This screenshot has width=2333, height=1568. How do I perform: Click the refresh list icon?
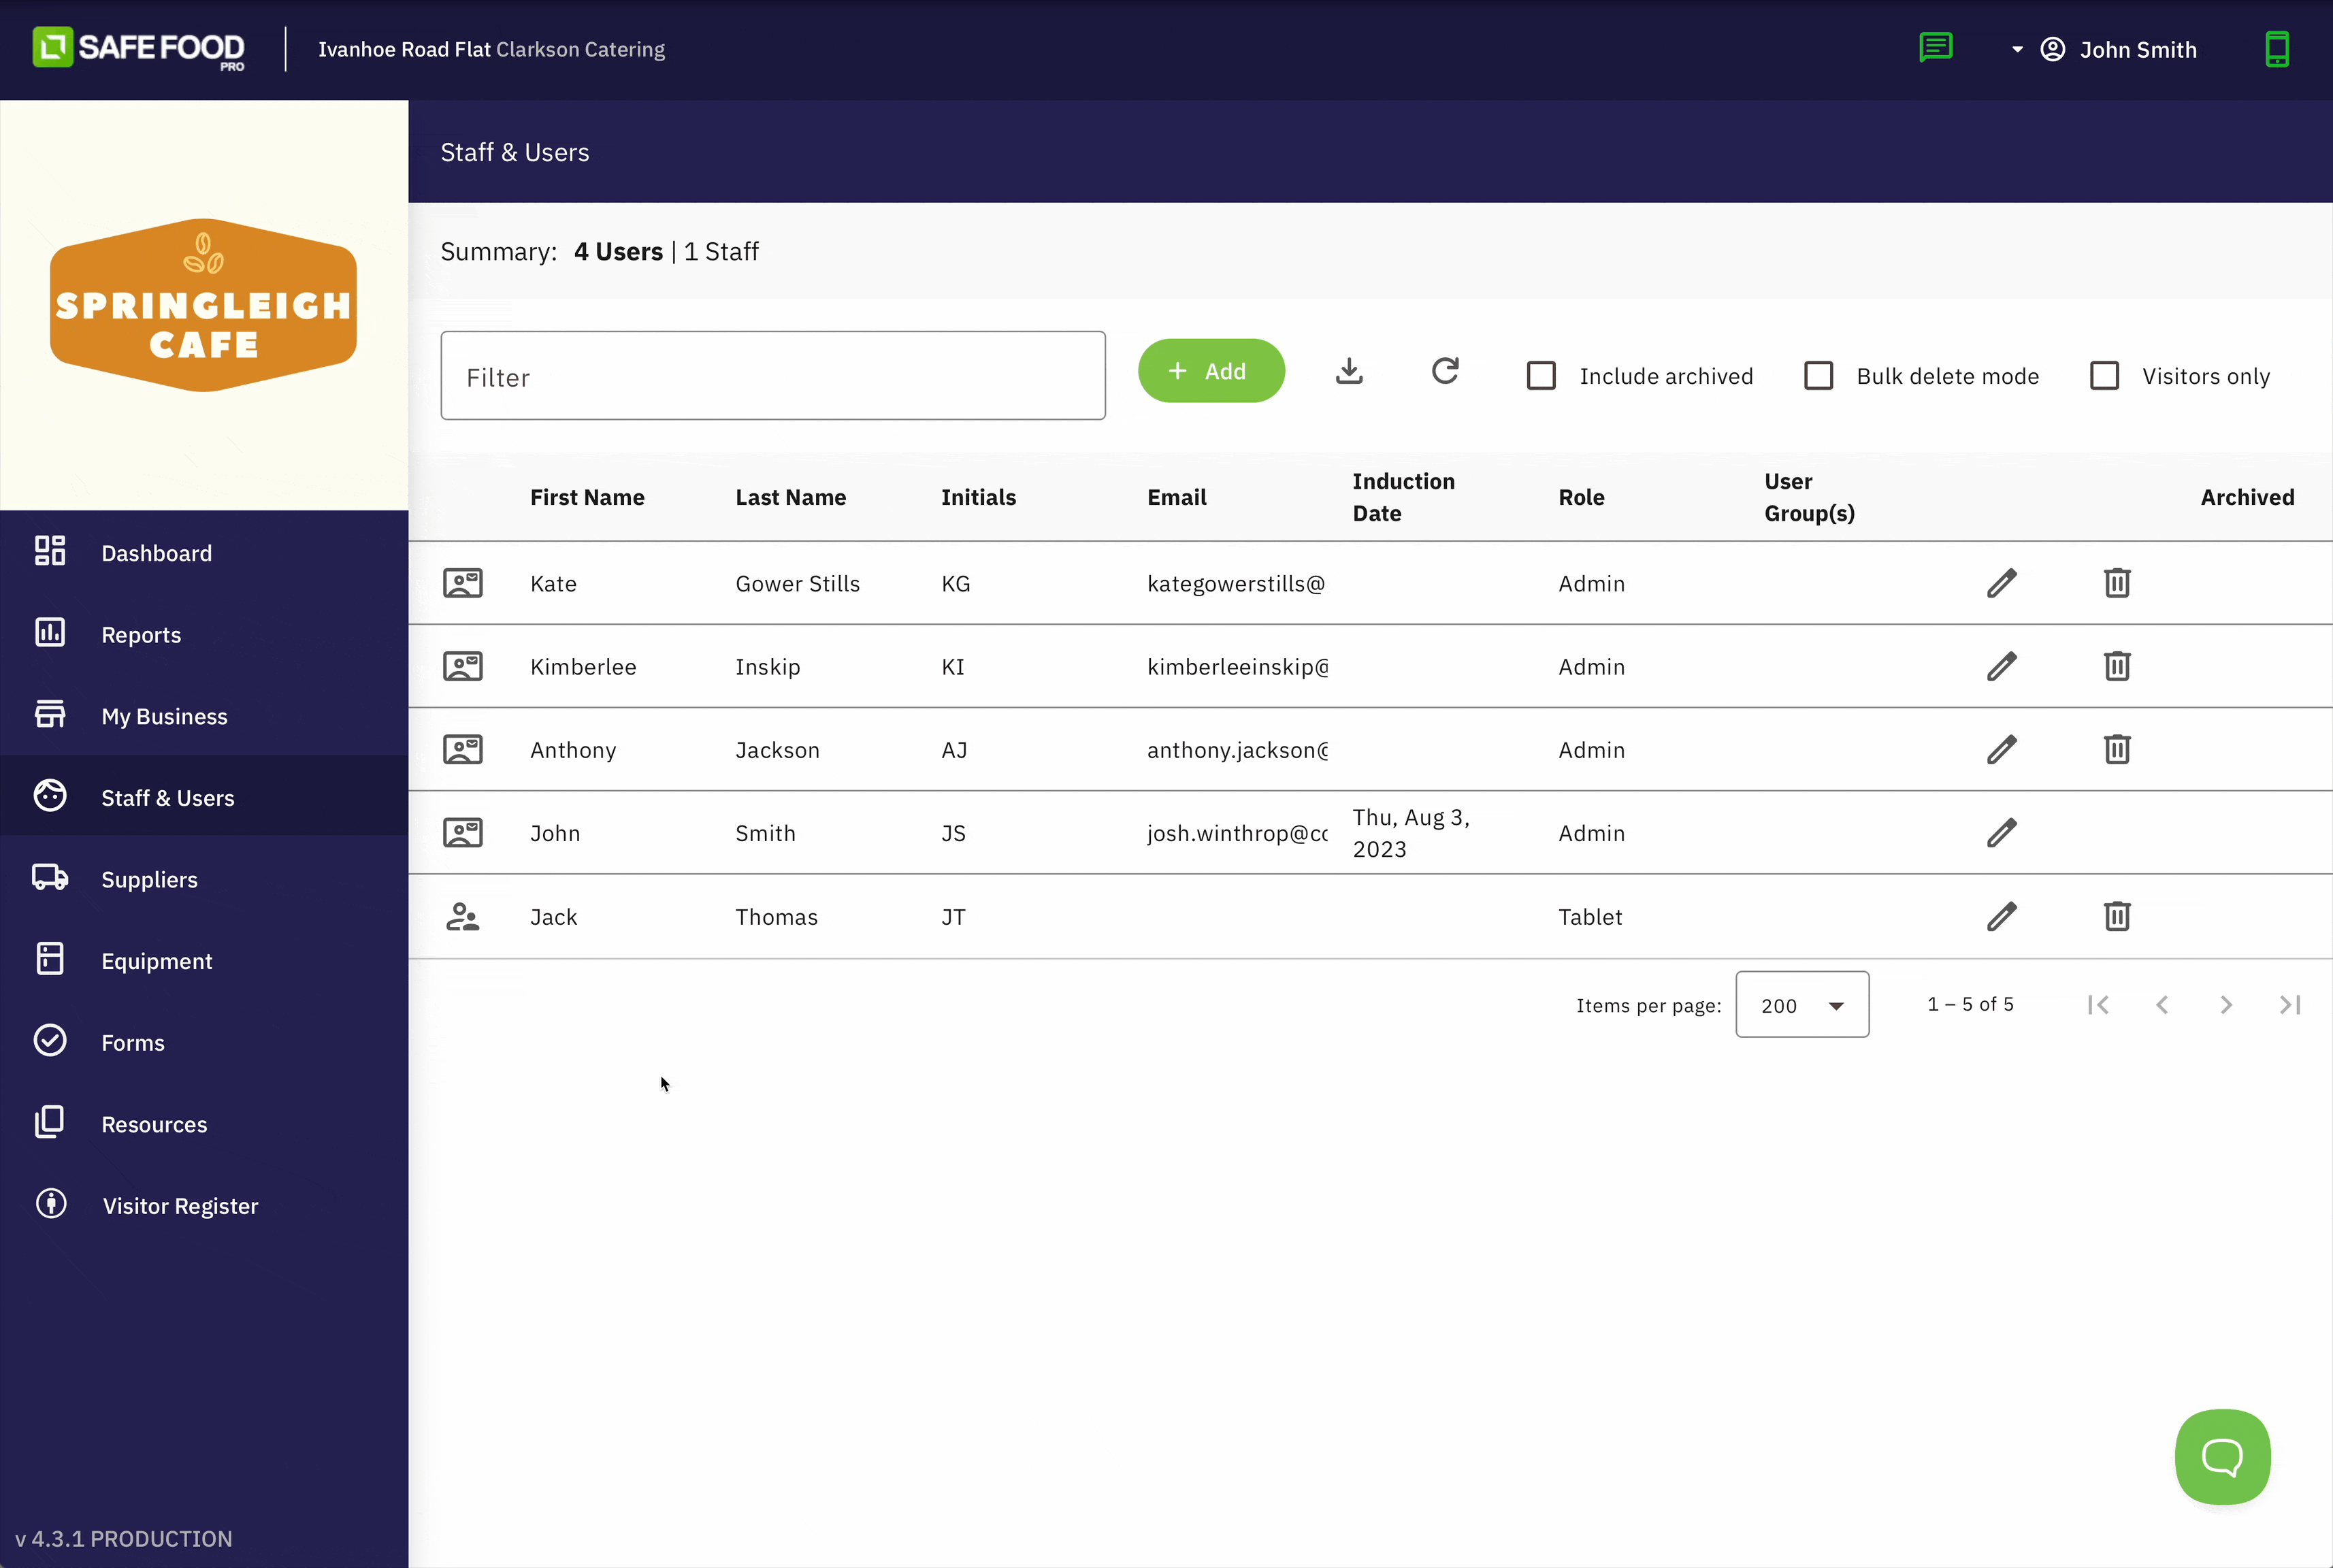click(x=1445, y=371)
